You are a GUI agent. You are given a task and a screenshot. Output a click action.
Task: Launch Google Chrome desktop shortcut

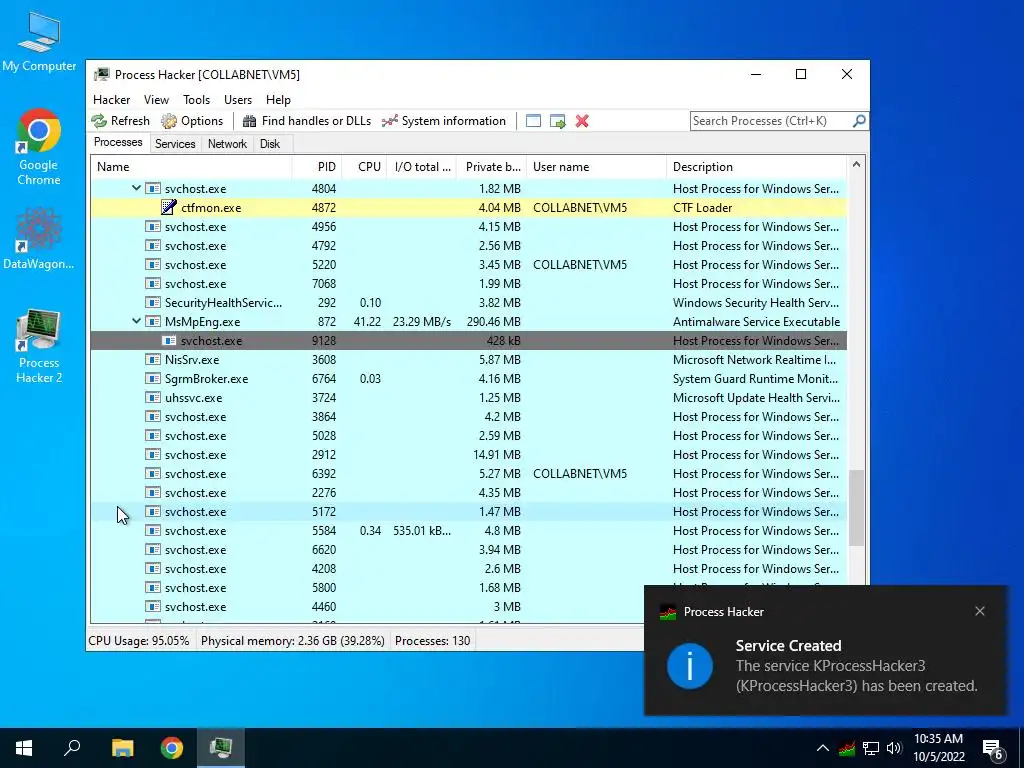point(39,147)
